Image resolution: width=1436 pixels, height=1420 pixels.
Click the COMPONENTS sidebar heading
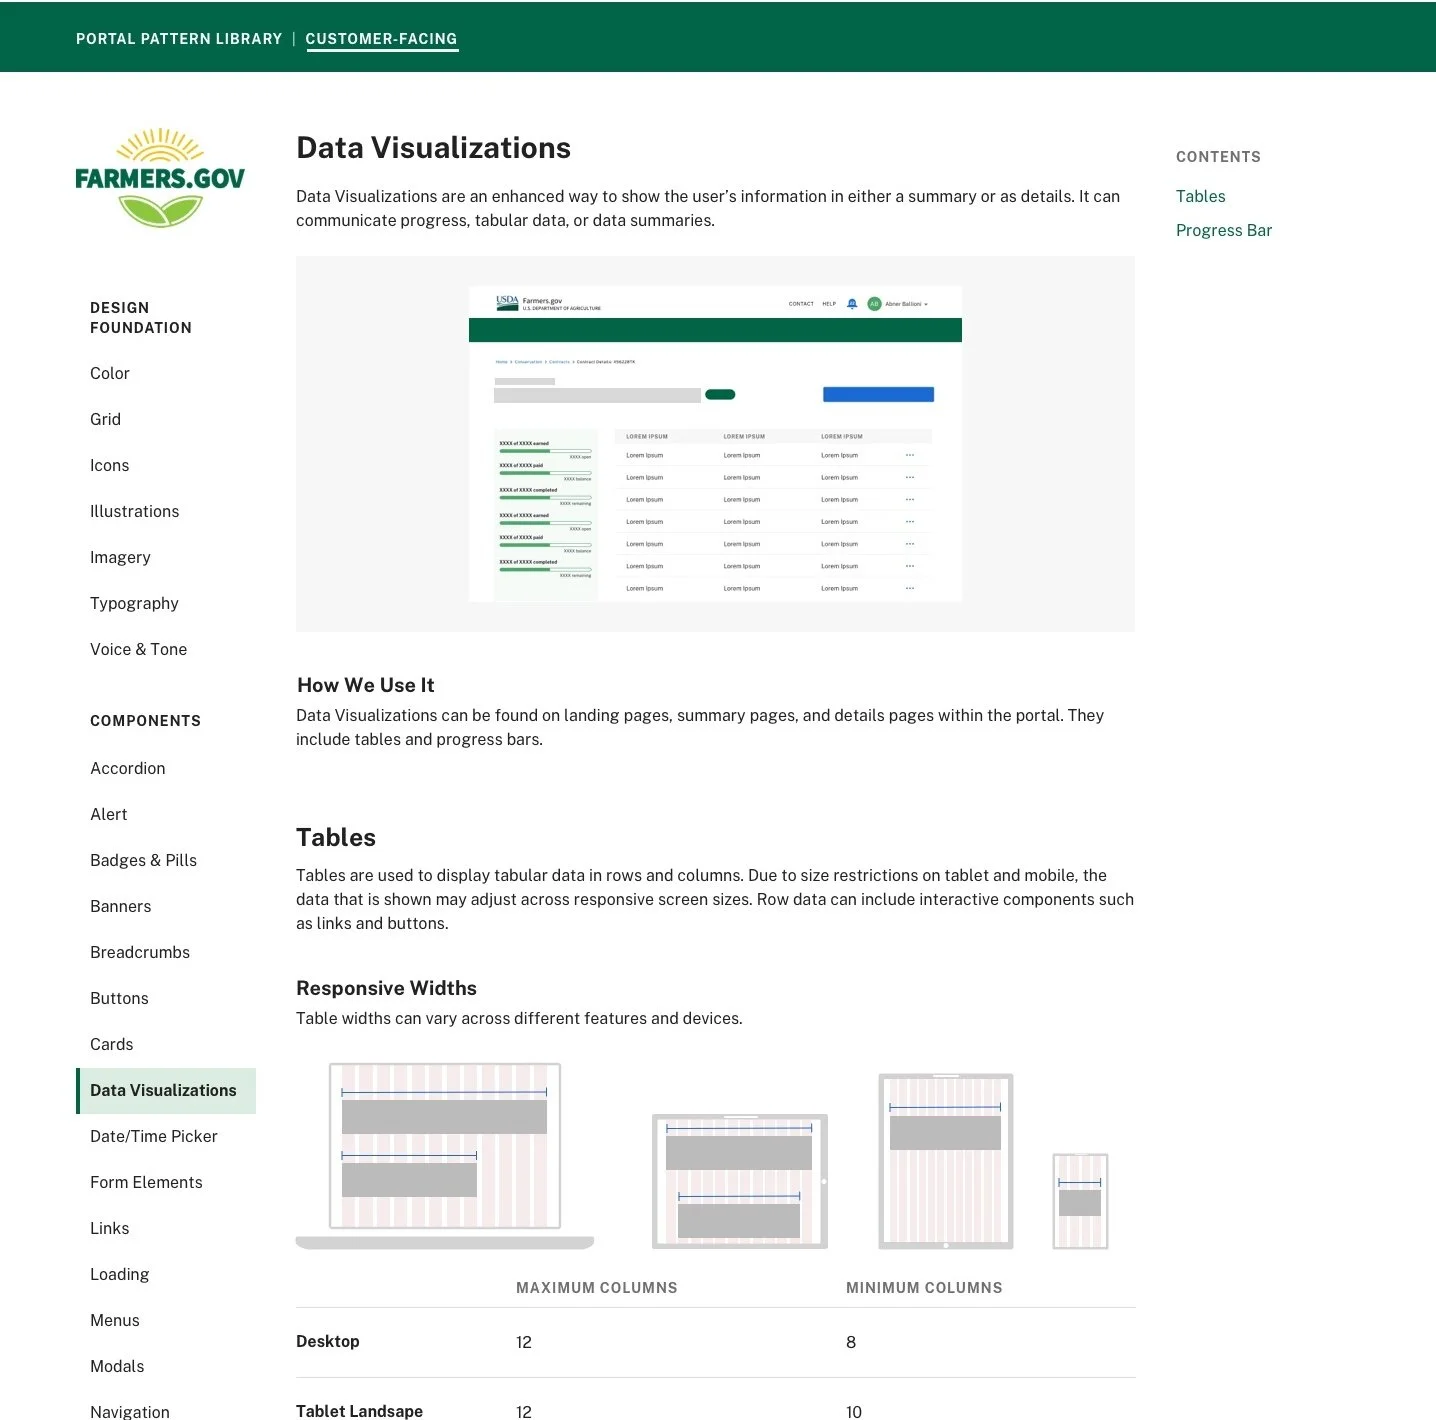pyautogui.click(x=145, y=721)
